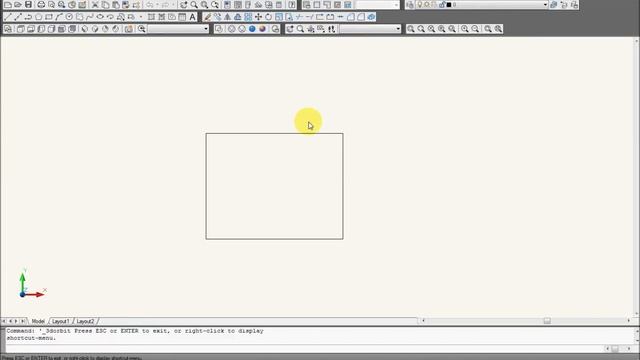Viewport: 640px width, 360px height.
Task: Select the Offset tool
Action: tap(238, 17)
